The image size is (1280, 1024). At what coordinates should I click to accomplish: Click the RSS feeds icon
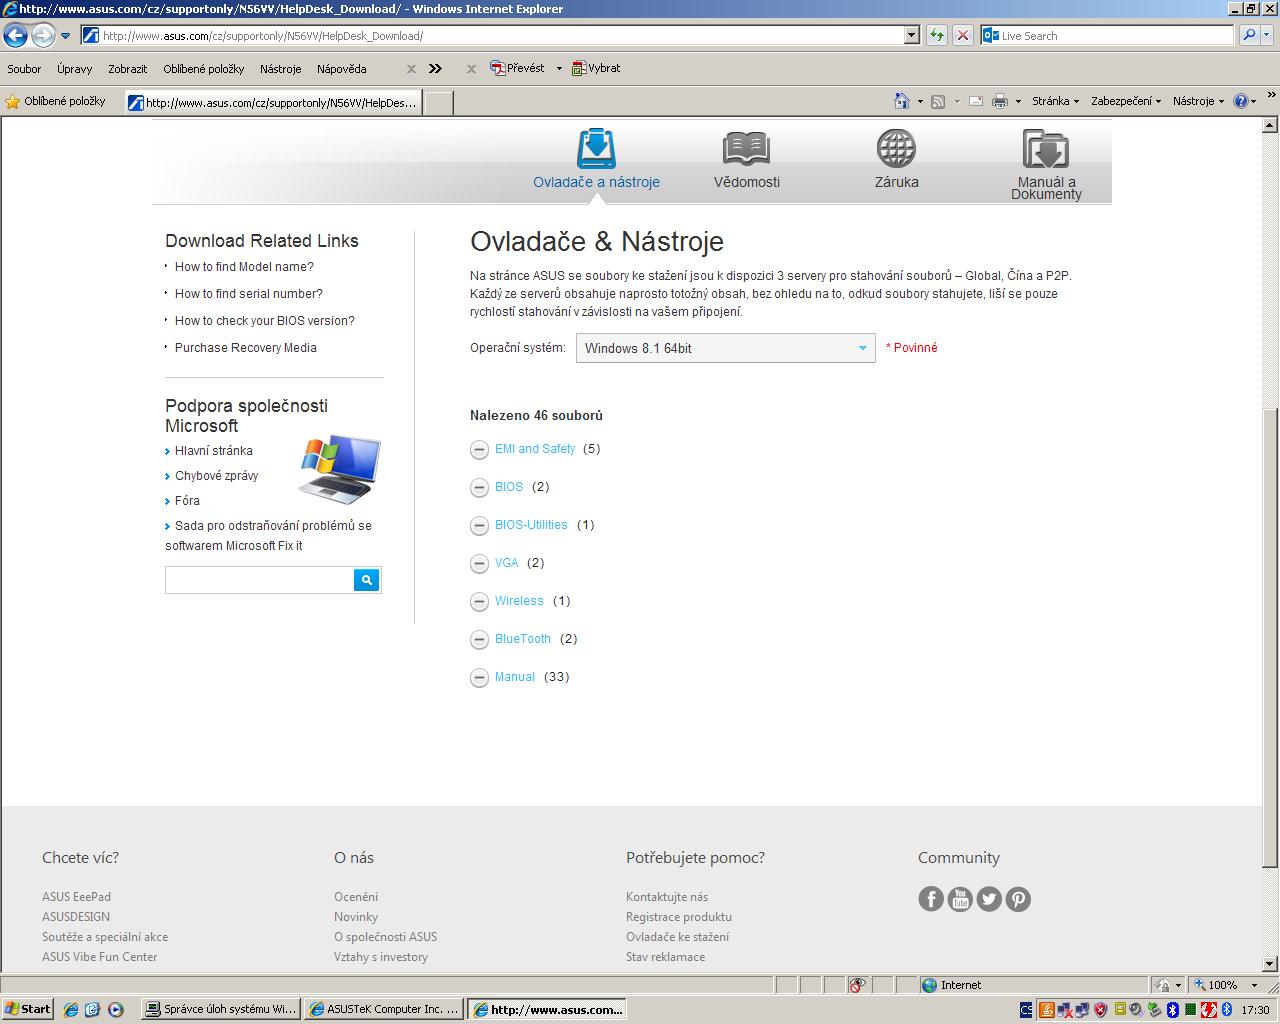[x=938, y=101]
